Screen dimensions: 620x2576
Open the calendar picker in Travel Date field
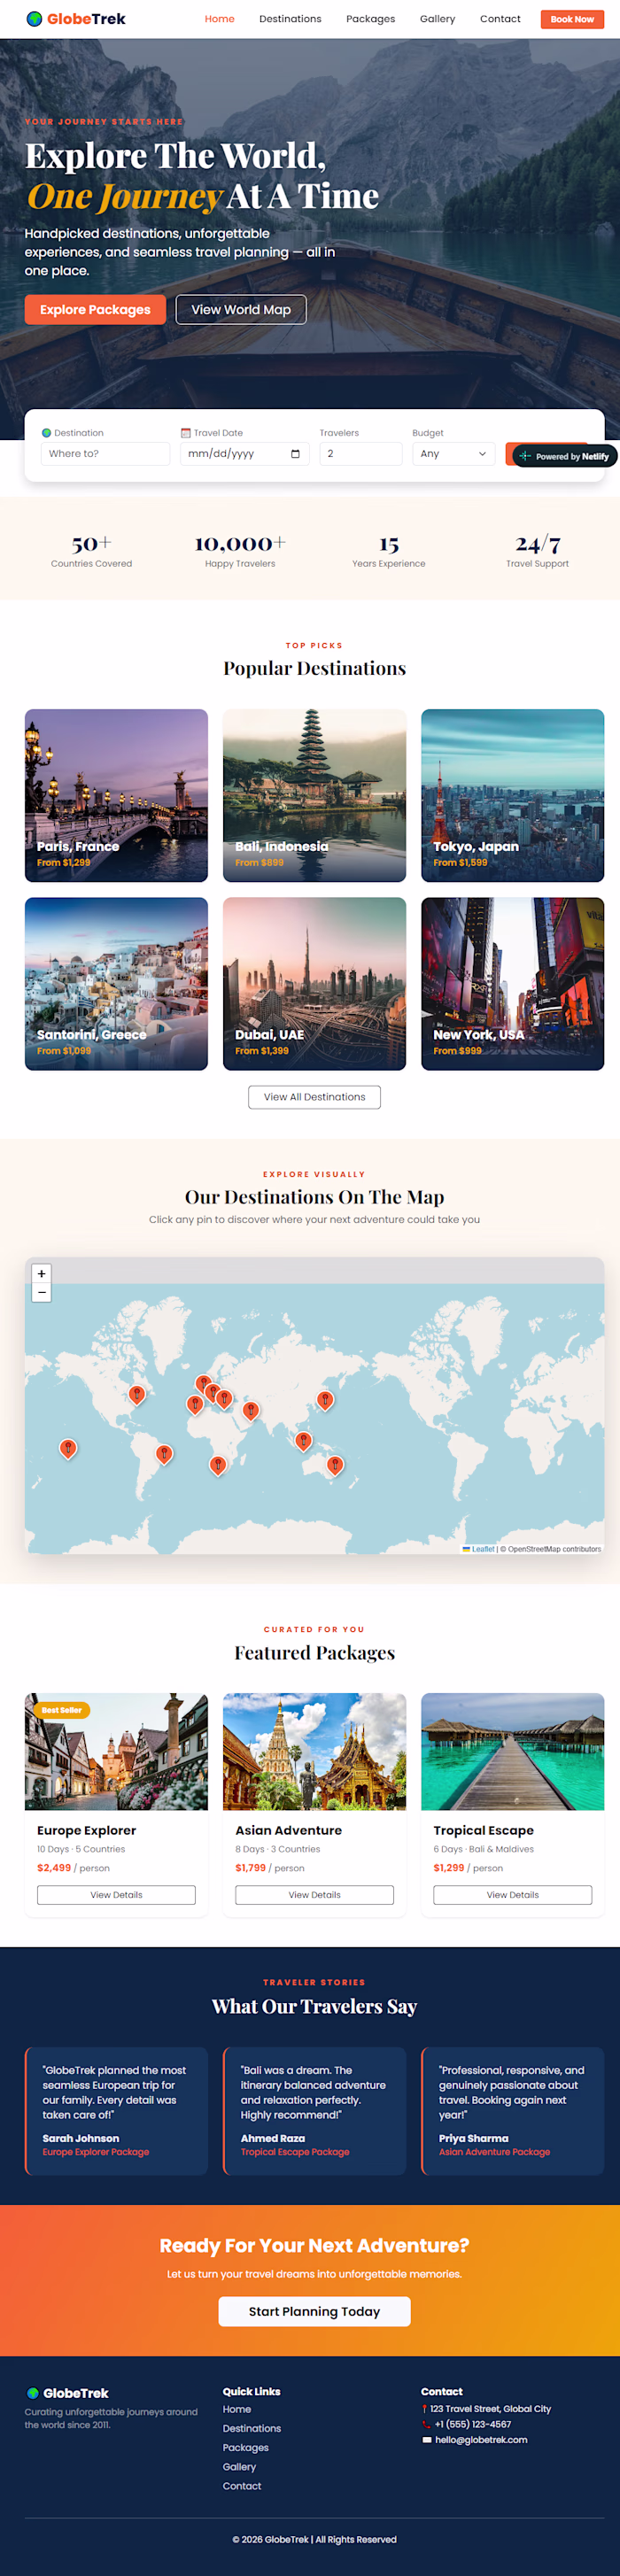(295, 454)
